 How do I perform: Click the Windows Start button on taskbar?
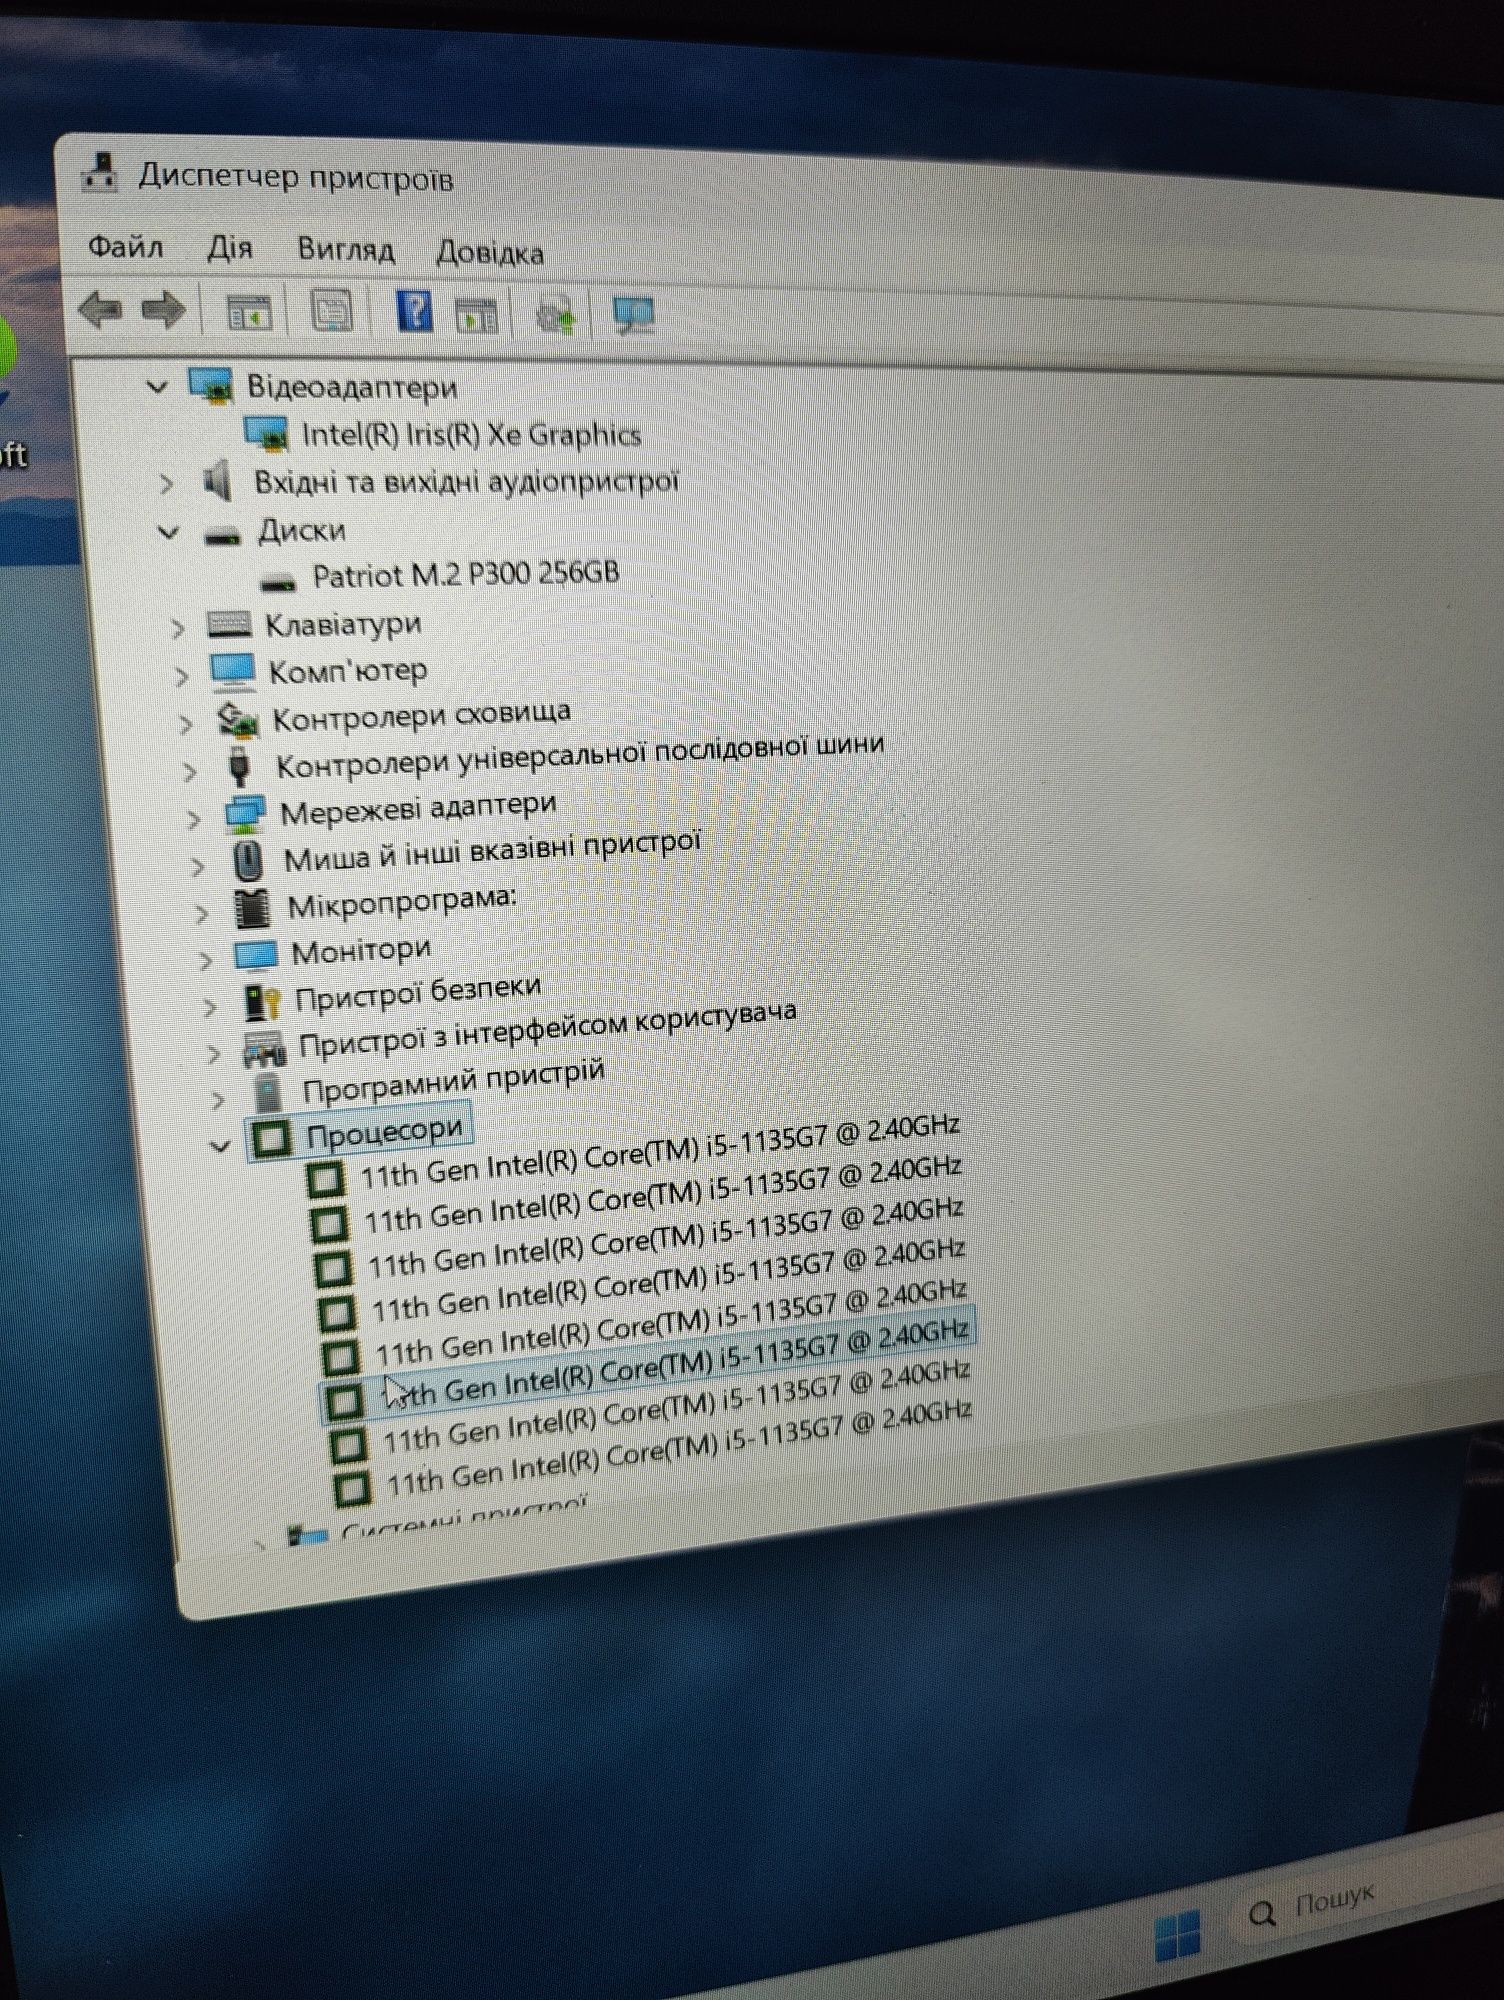pos(1177,1935)
